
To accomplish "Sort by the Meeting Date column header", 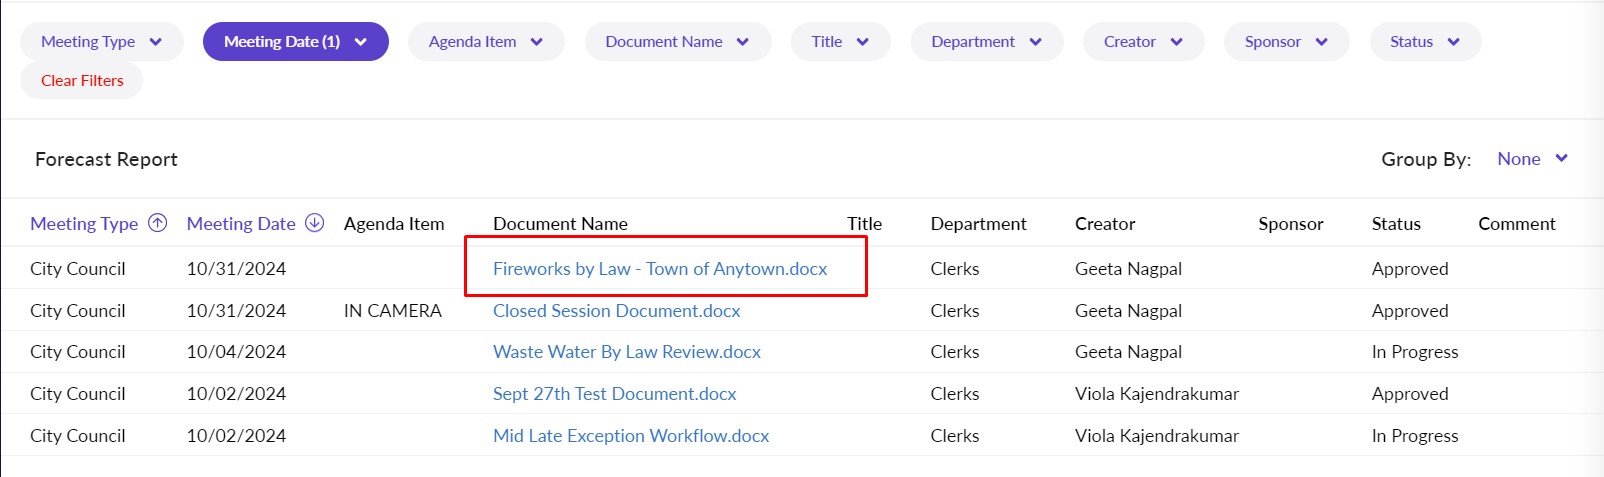I will point(241,224).
